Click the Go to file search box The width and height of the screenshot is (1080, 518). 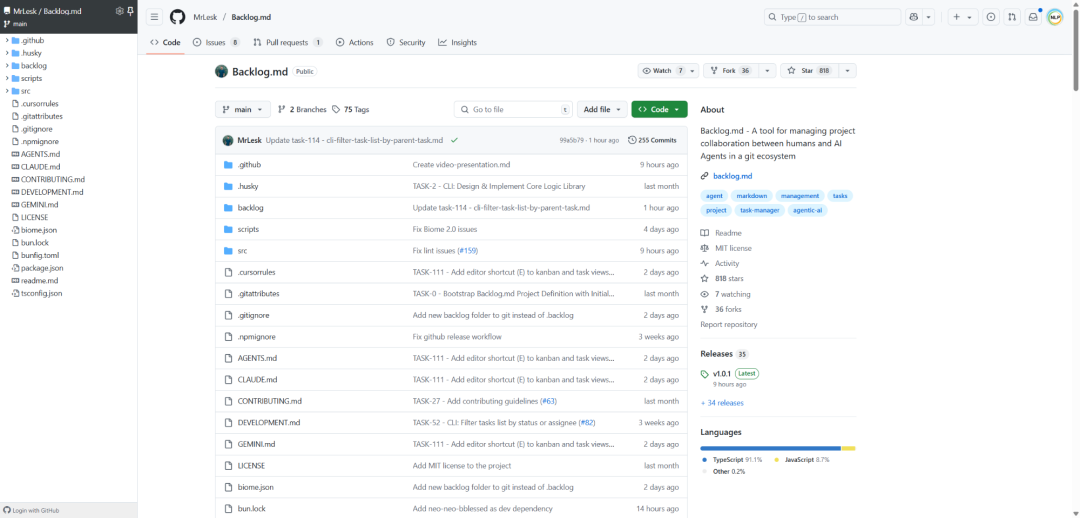tap(513, 109)
